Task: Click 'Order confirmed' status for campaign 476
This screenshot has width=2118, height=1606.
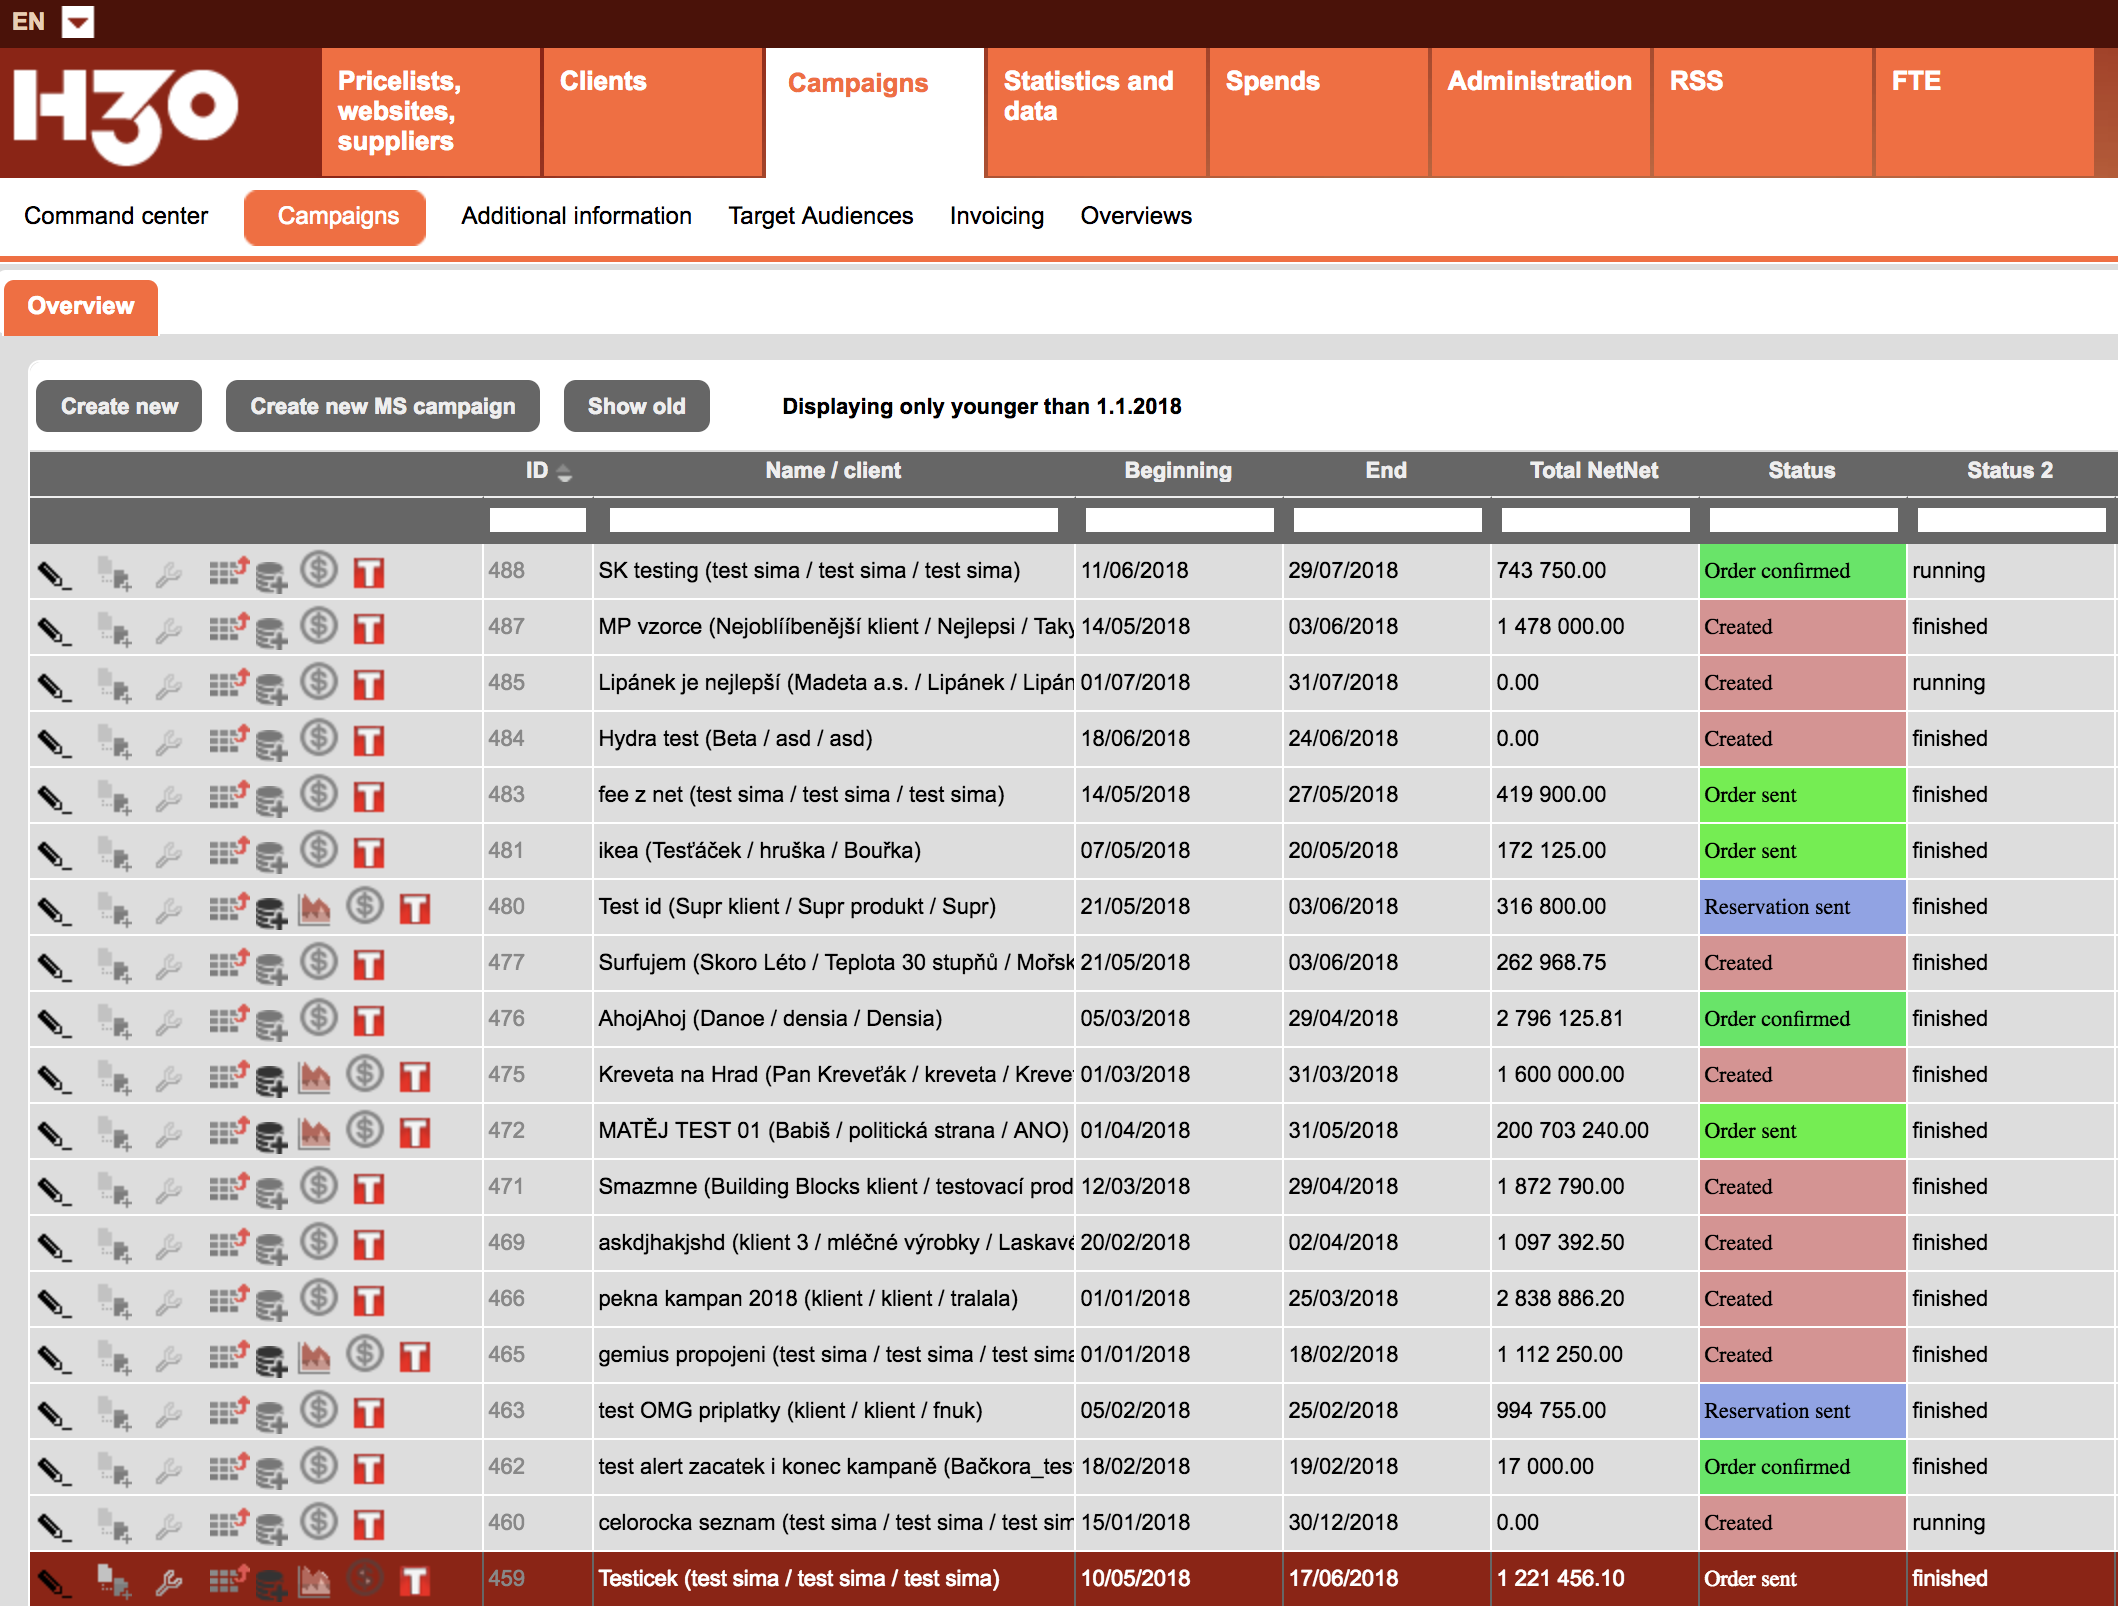Action: pyautogui.click(x=1803, y=1019)
